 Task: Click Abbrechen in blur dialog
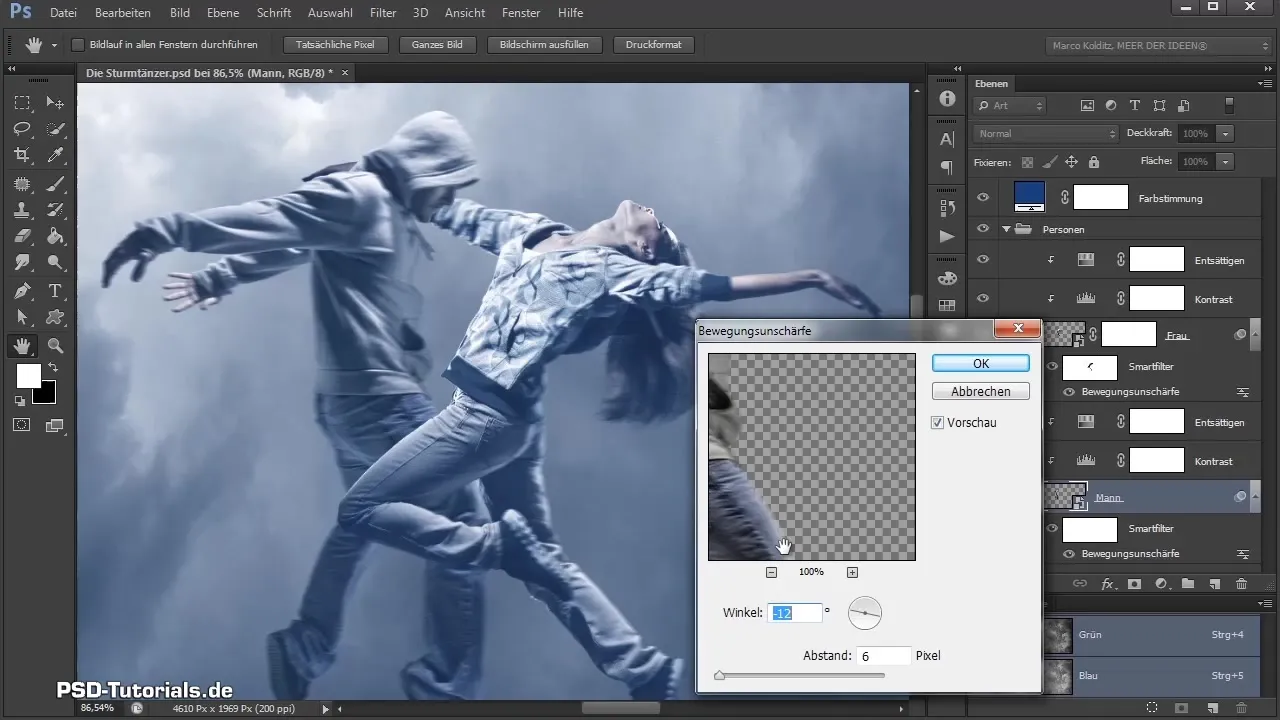(x=980, y=391)
